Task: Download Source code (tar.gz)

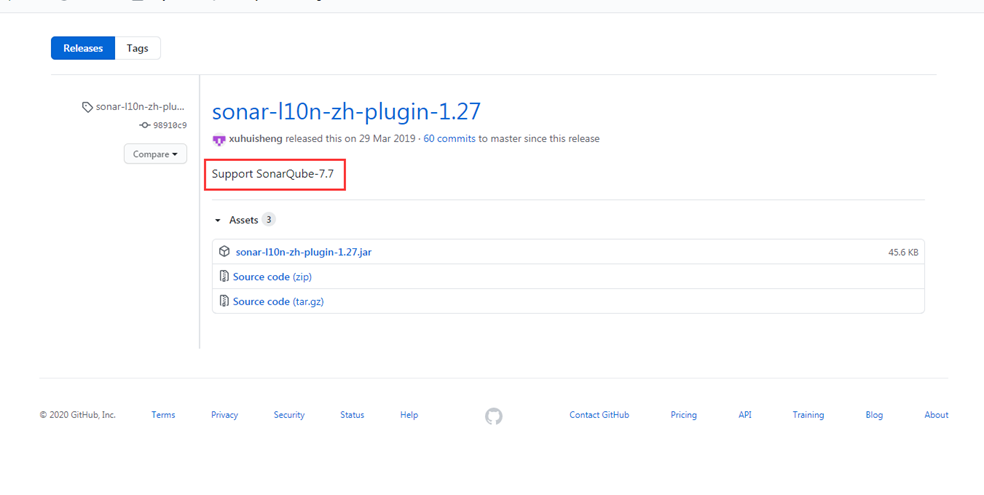Action: pyautogui.click(x=278, y=301)
